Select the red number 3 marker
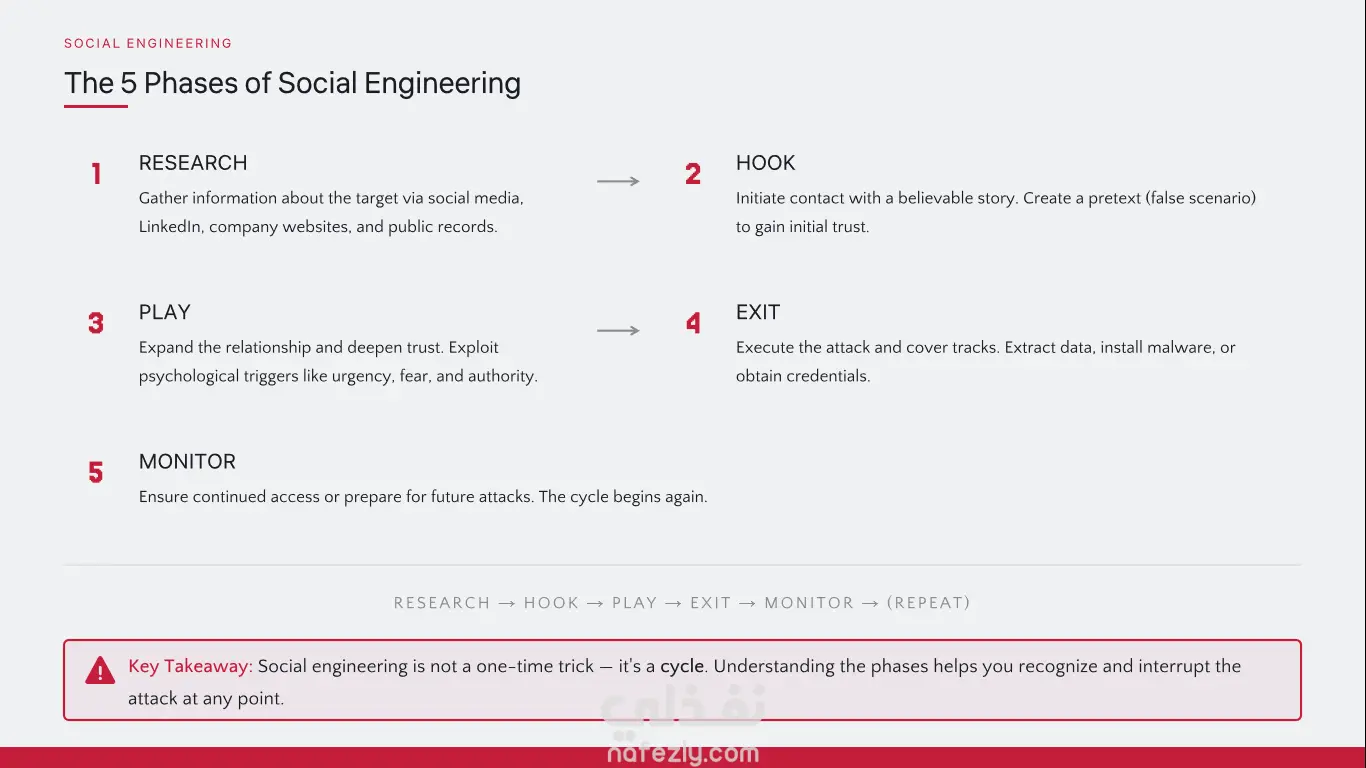Viewport: 1366px width, 768px height. 96,323
